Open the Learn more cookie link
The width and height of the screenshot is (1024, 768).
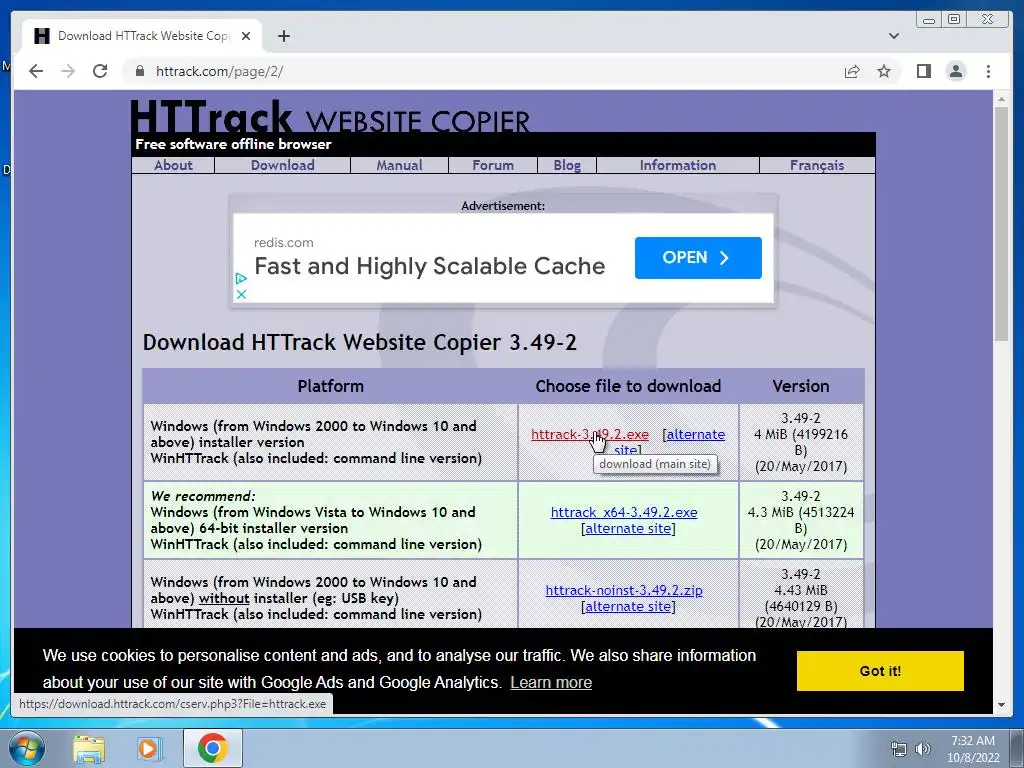[551, 682]
